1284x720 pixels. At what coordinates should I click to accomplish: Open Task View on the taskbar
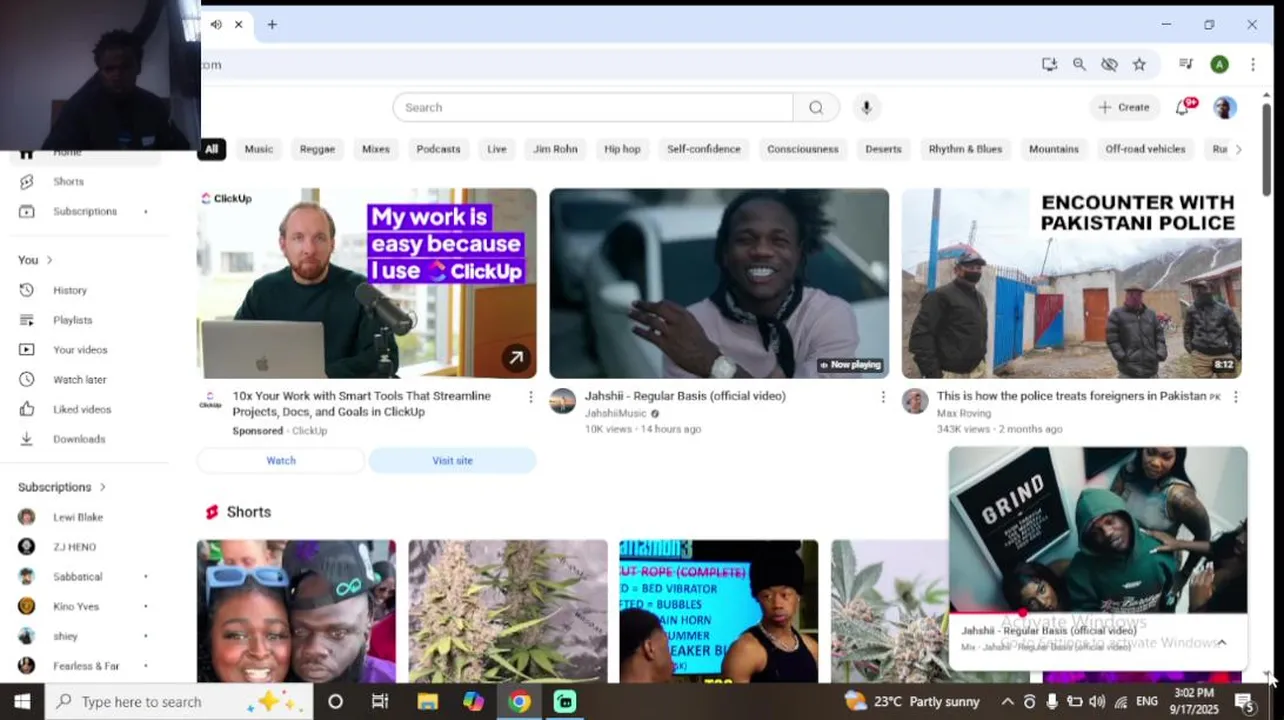[380, 702]
